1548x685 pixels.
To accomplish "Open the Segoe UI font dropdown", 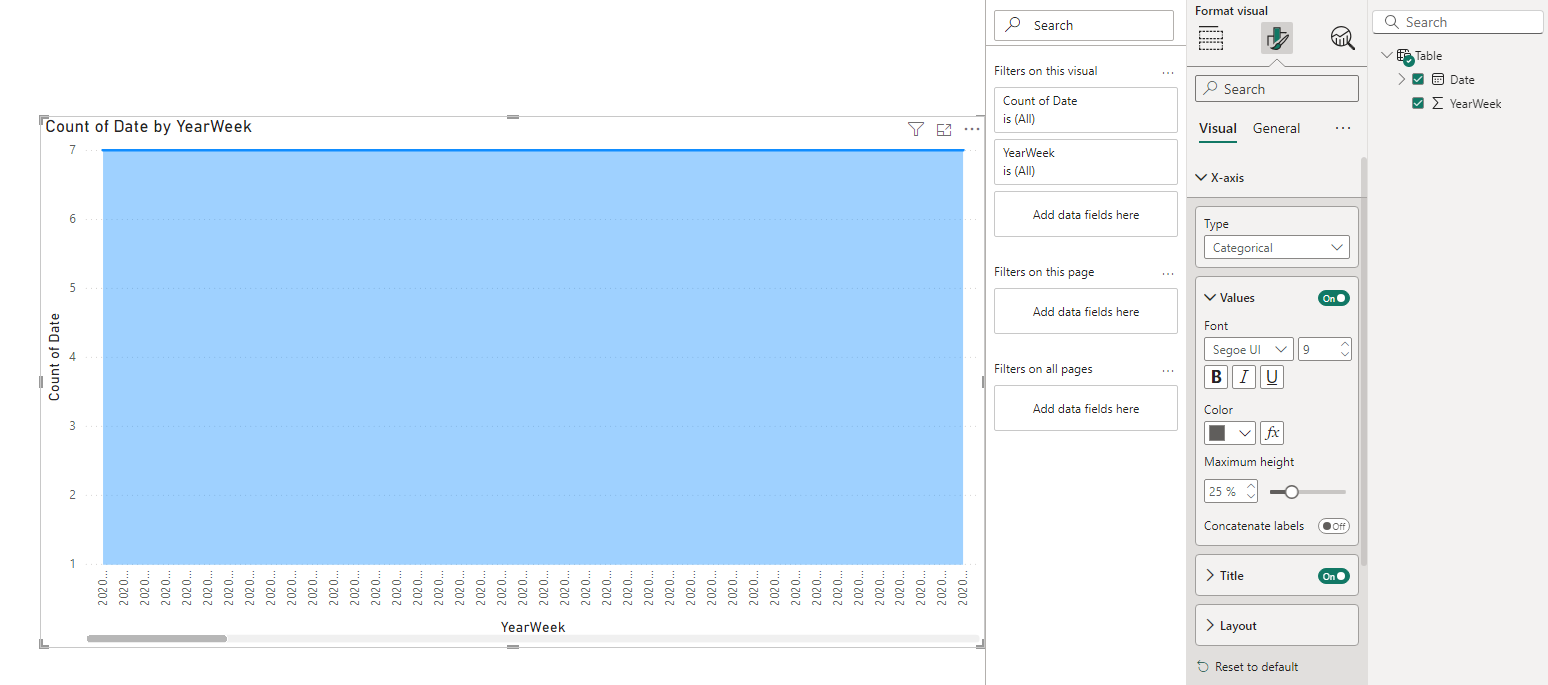I will pyautogui.click(x=1249, y=350).
